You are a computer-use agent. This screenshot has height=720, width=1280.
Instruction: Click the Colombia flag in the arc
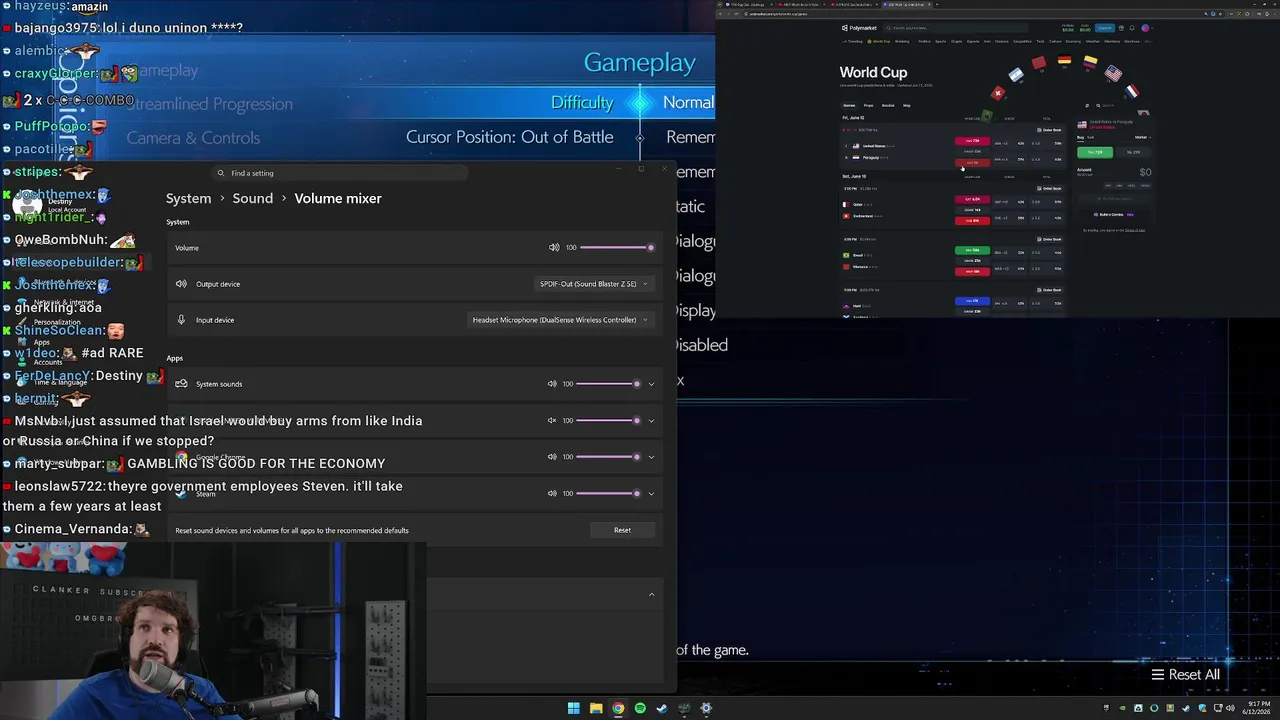click(x=1089, y=64)
